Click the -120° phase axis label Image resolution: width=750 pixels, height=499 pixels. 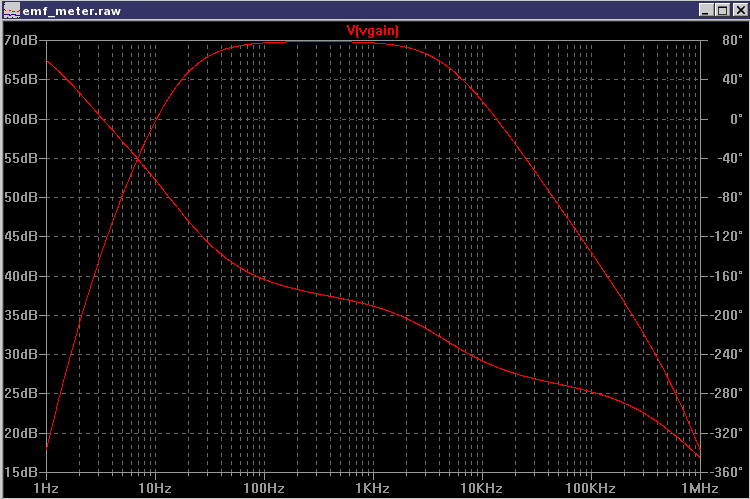(x=727, y=236)
